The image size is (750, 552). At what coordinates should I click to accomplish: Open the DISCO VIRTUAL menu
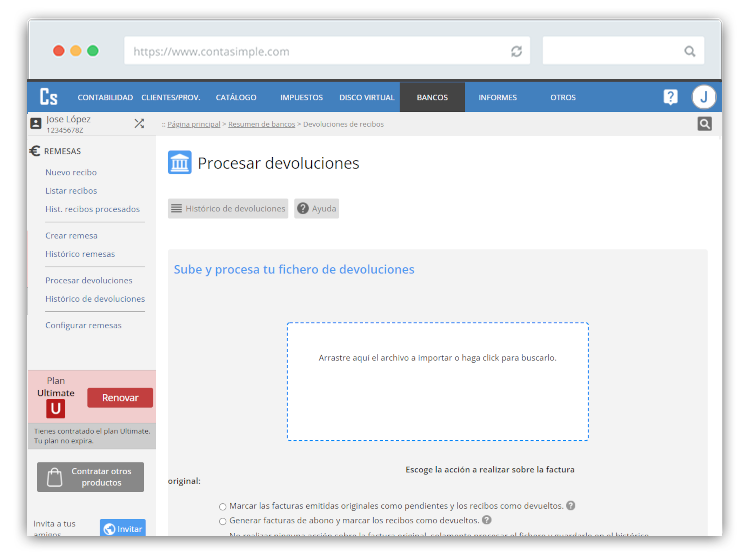click(x=367, y=98)
